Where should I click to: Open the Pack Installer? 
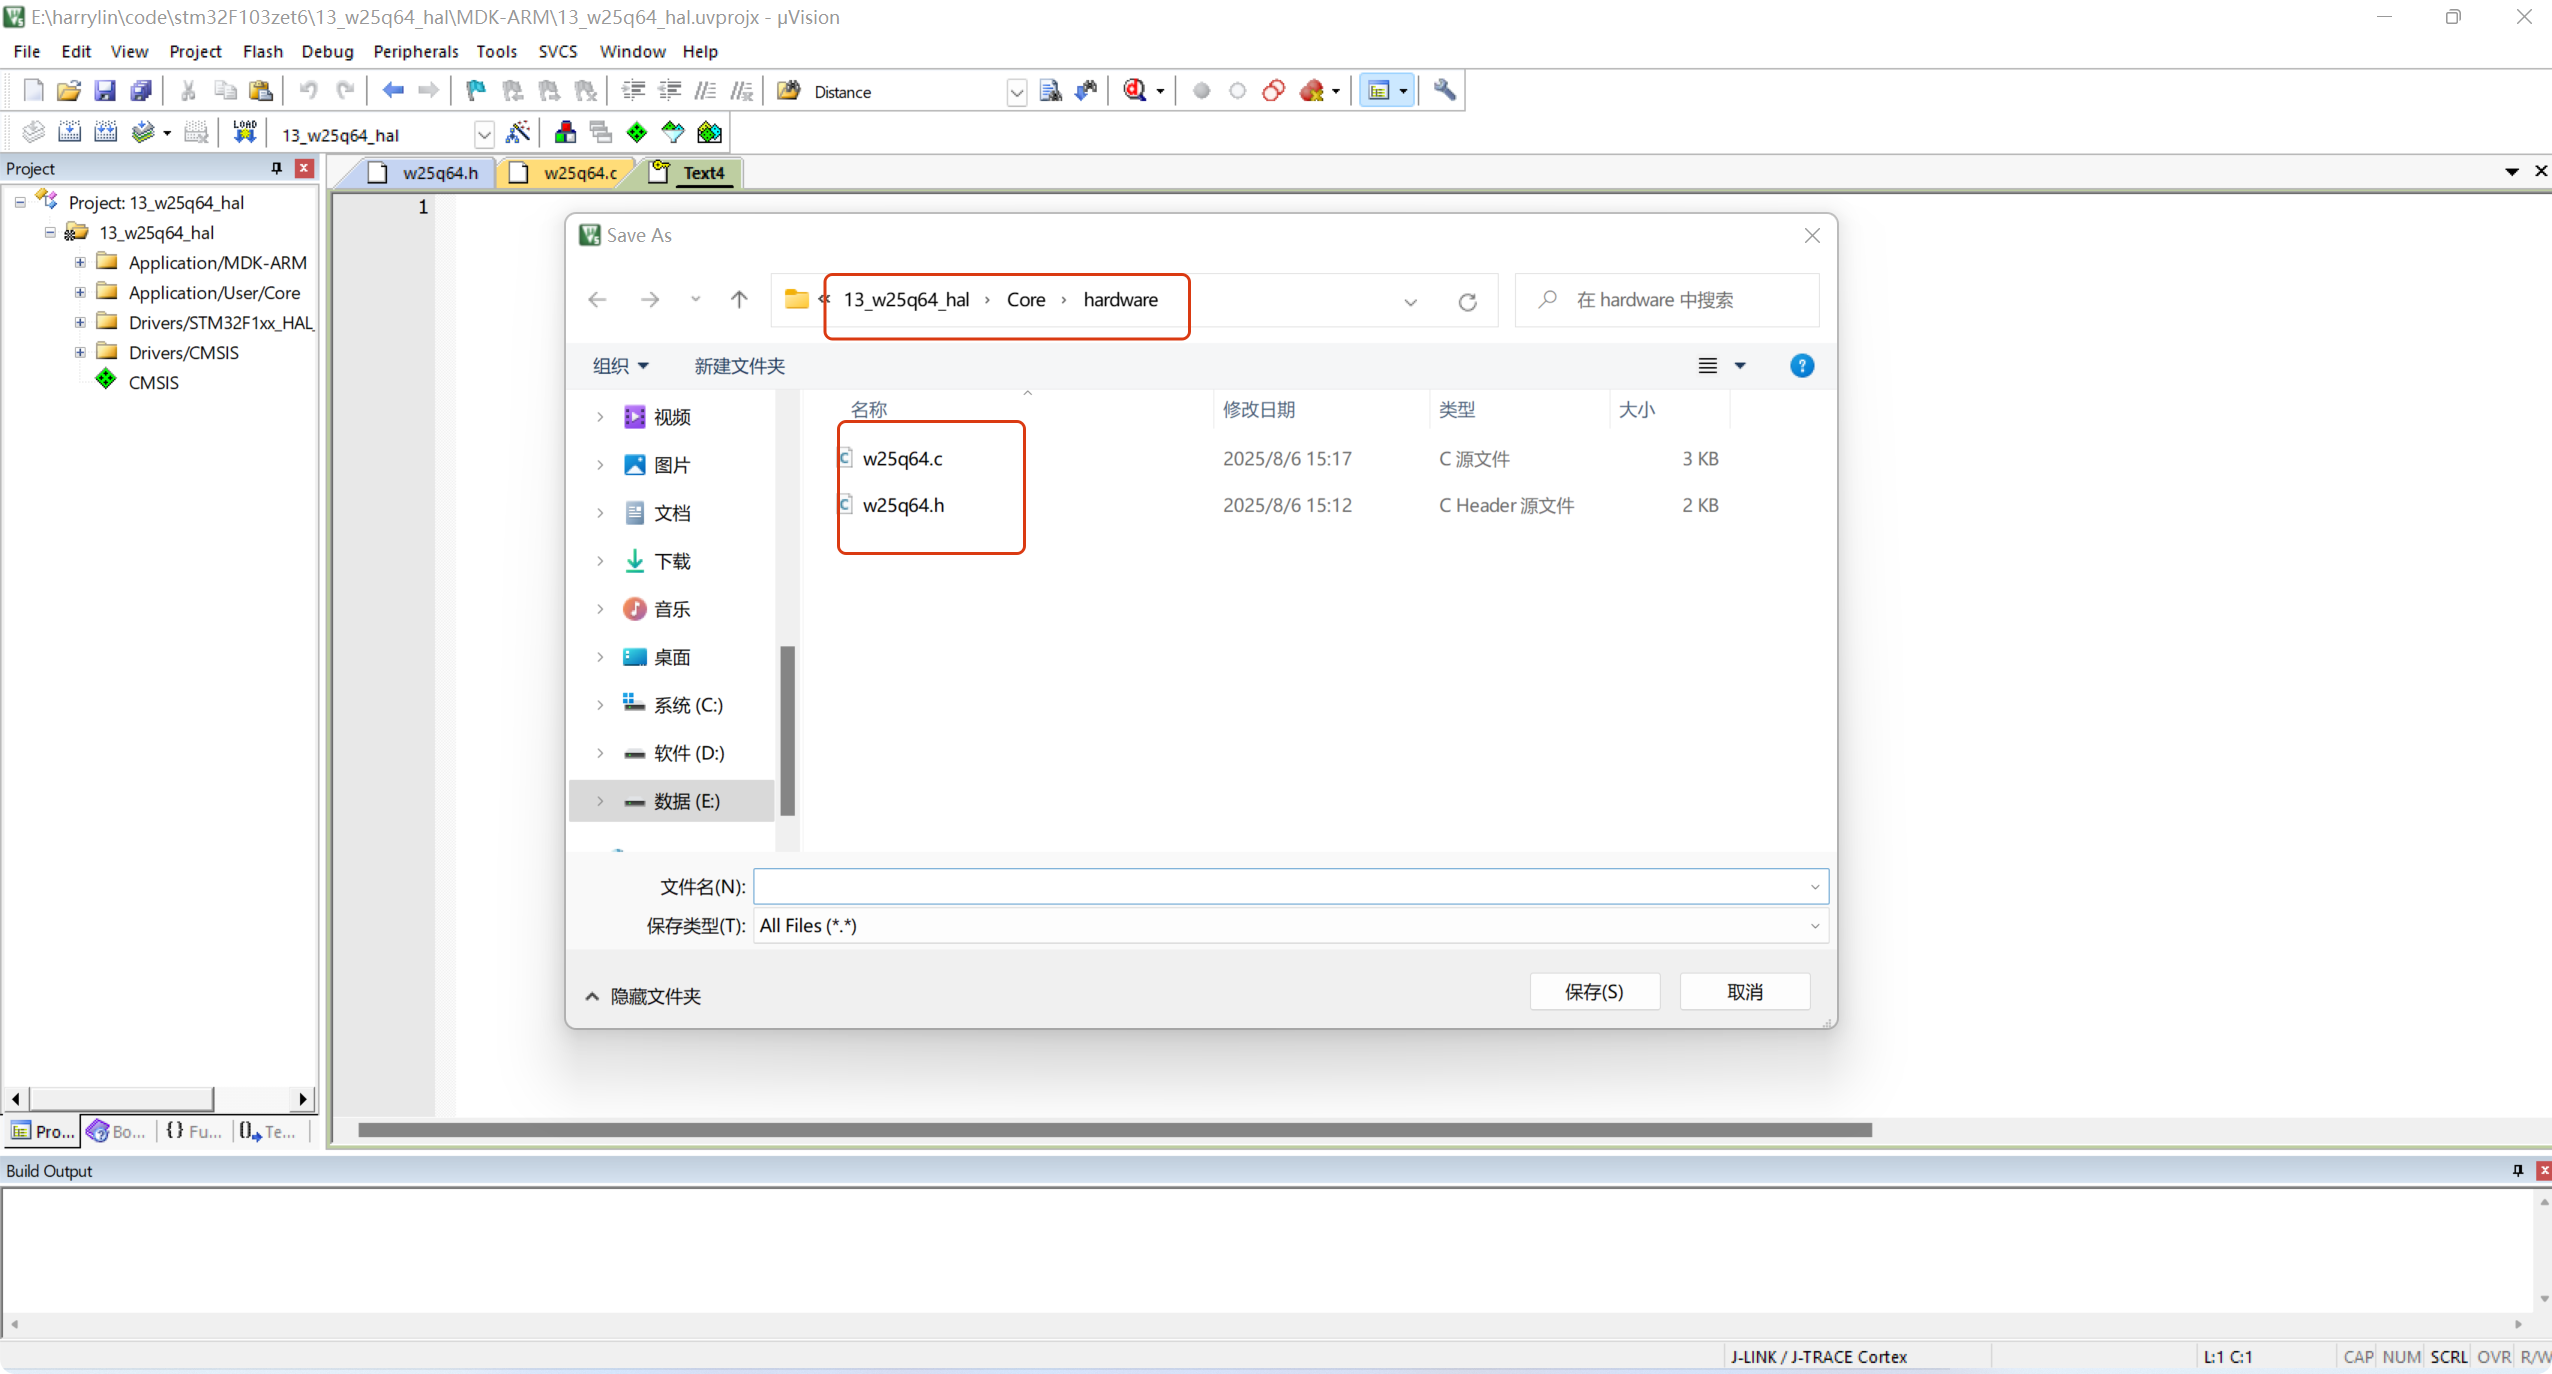711,132
